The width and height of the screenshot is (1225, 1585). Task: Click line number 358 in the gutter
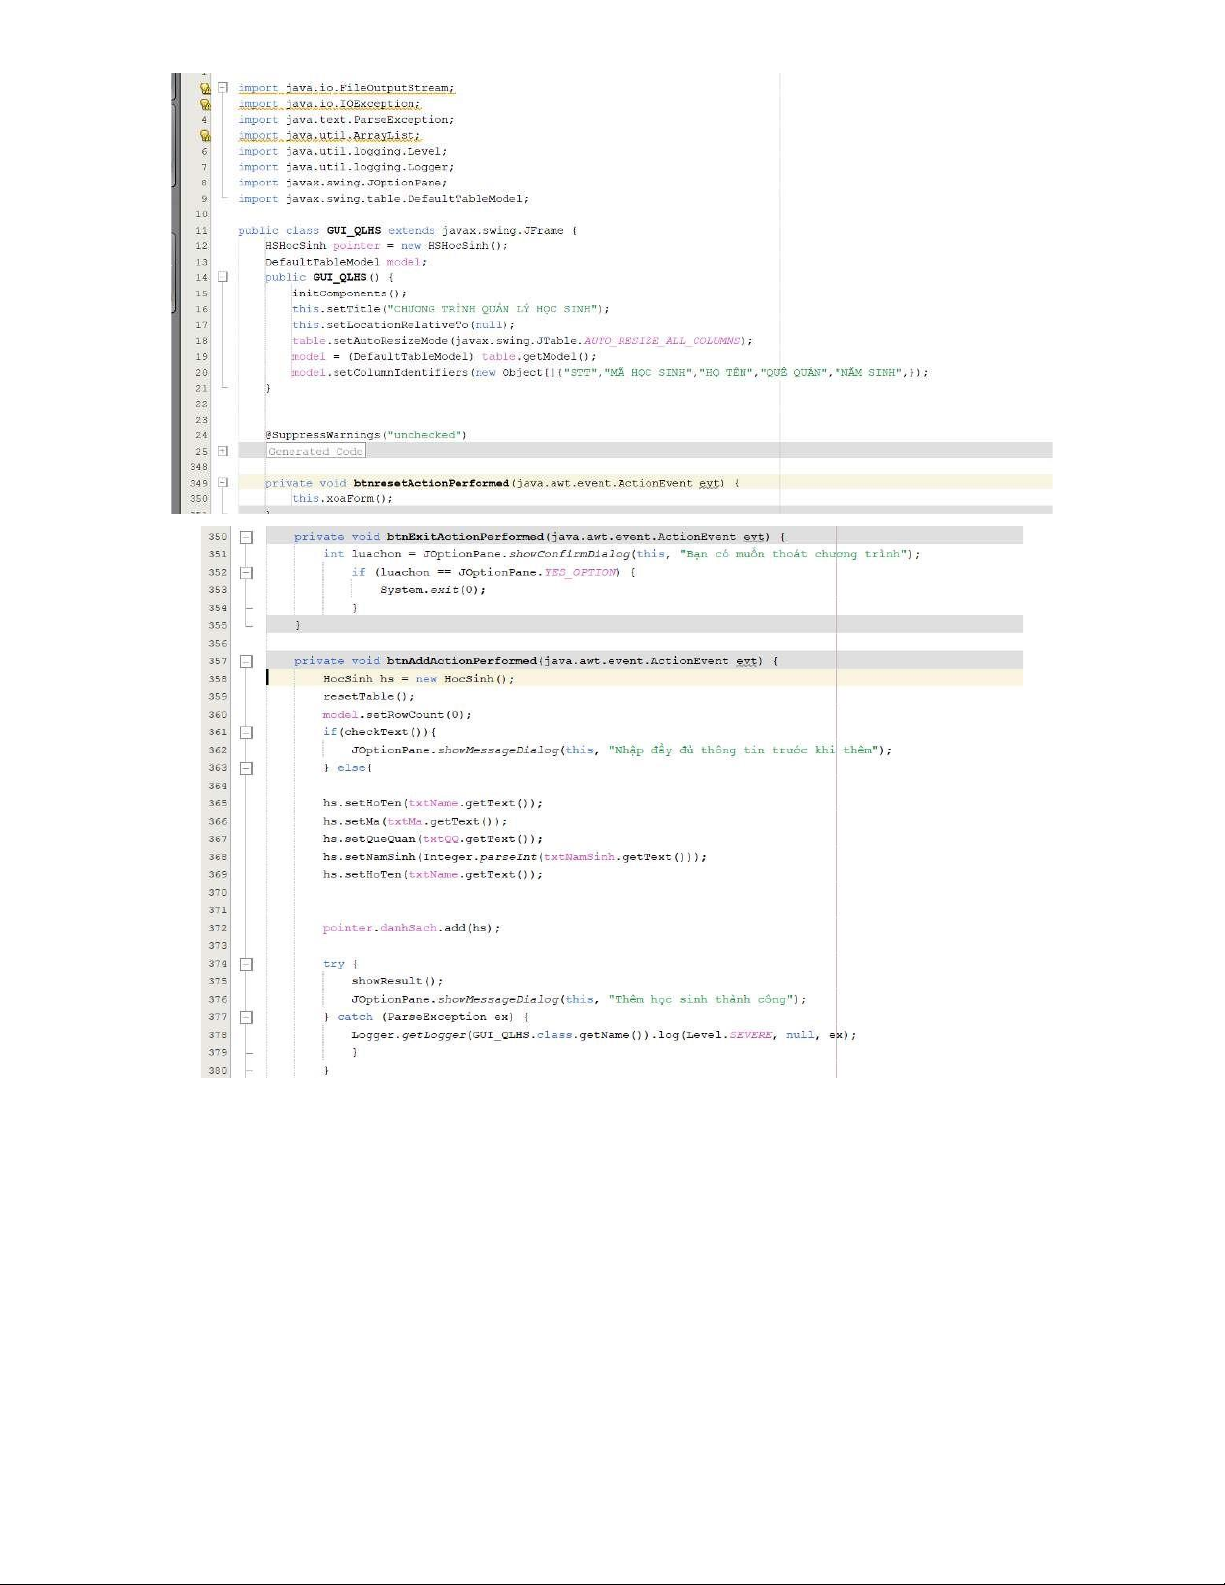(x=217, y=679)
